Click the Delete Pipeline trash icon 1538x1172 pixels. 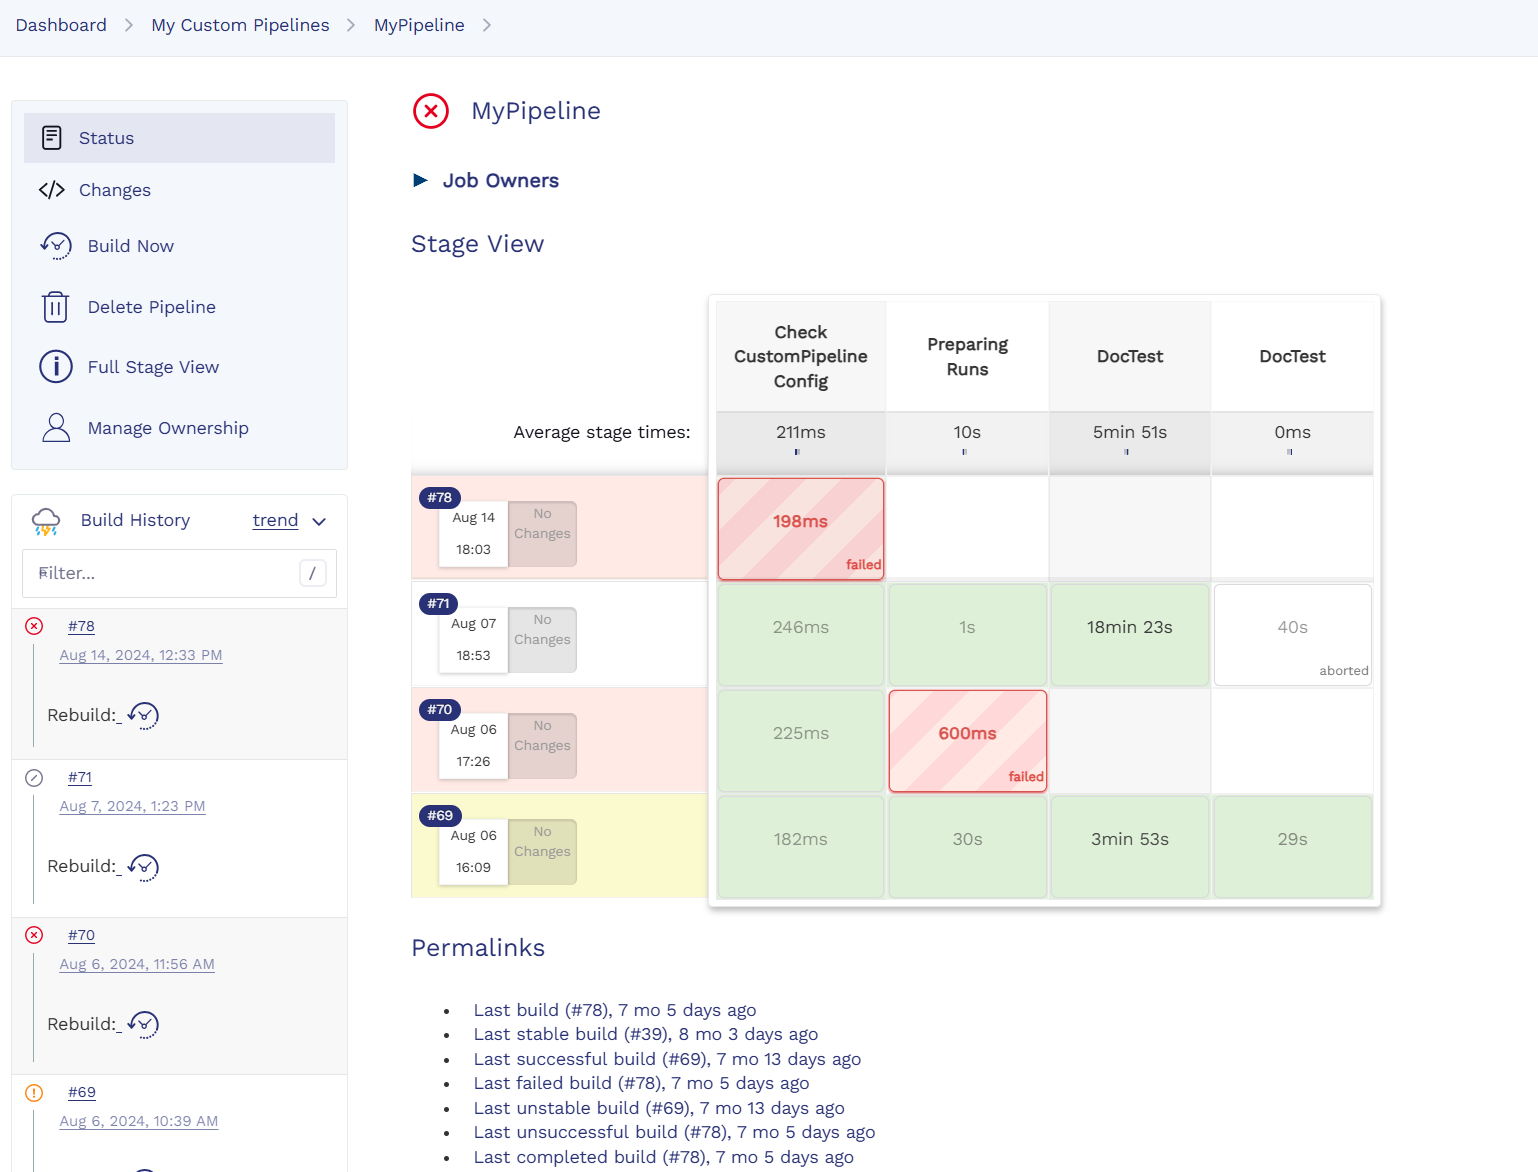[56, 307]
